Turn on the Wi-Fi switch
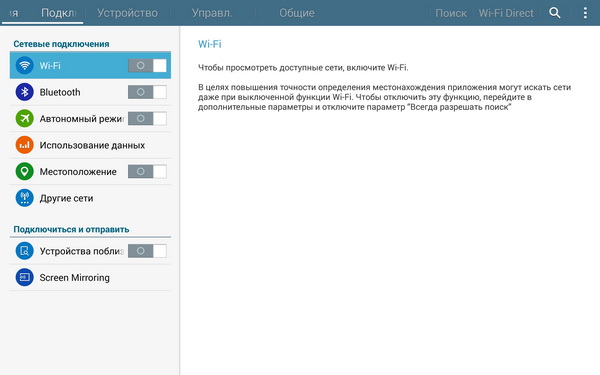The width and height of the screenshot is (600, 375). [x=147, y=65]
